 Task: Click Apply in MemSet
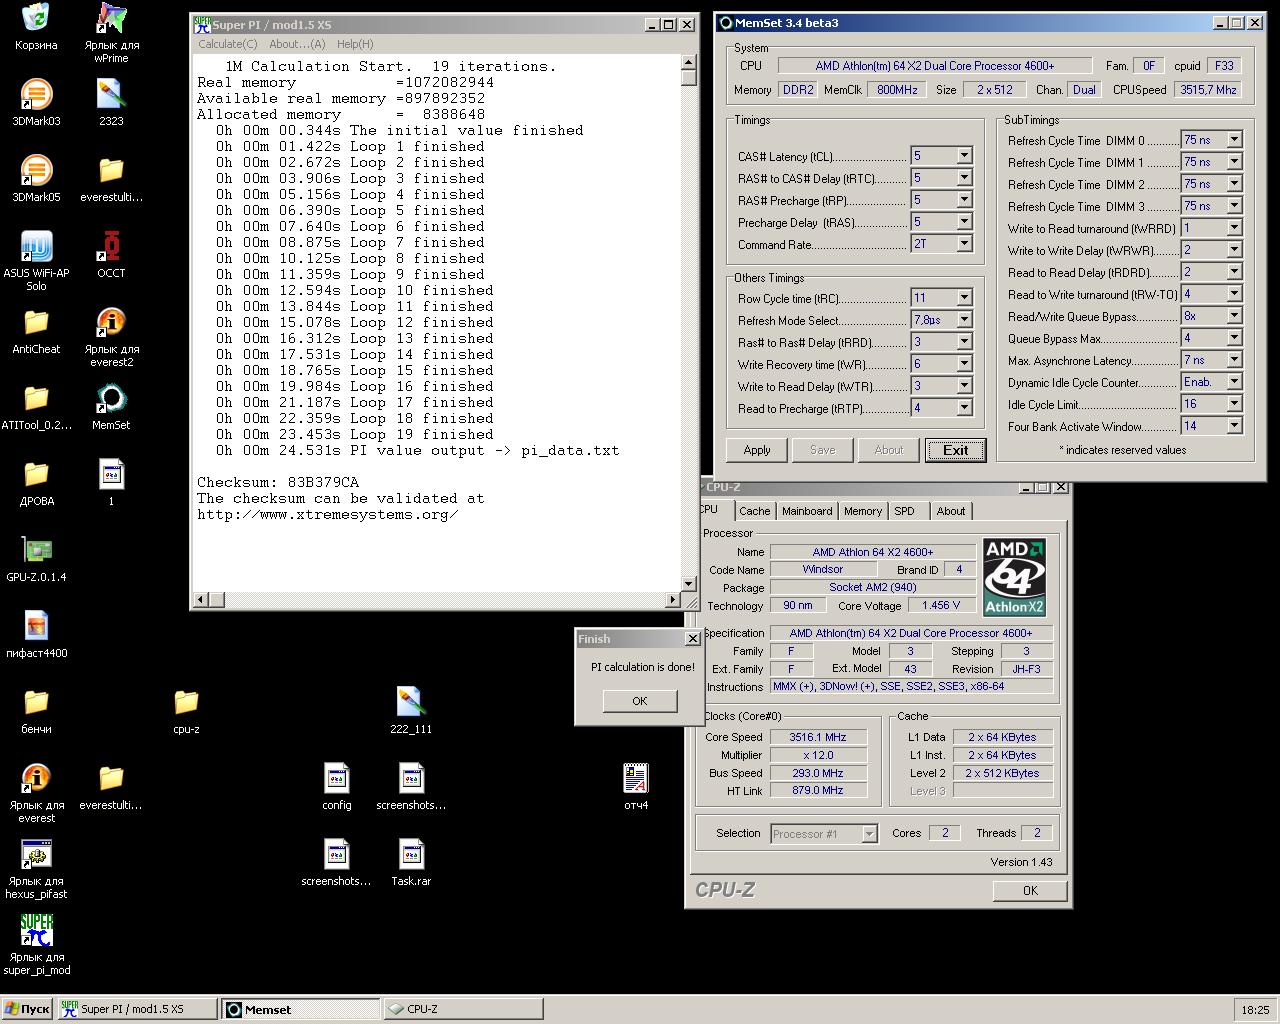[757, 450]
